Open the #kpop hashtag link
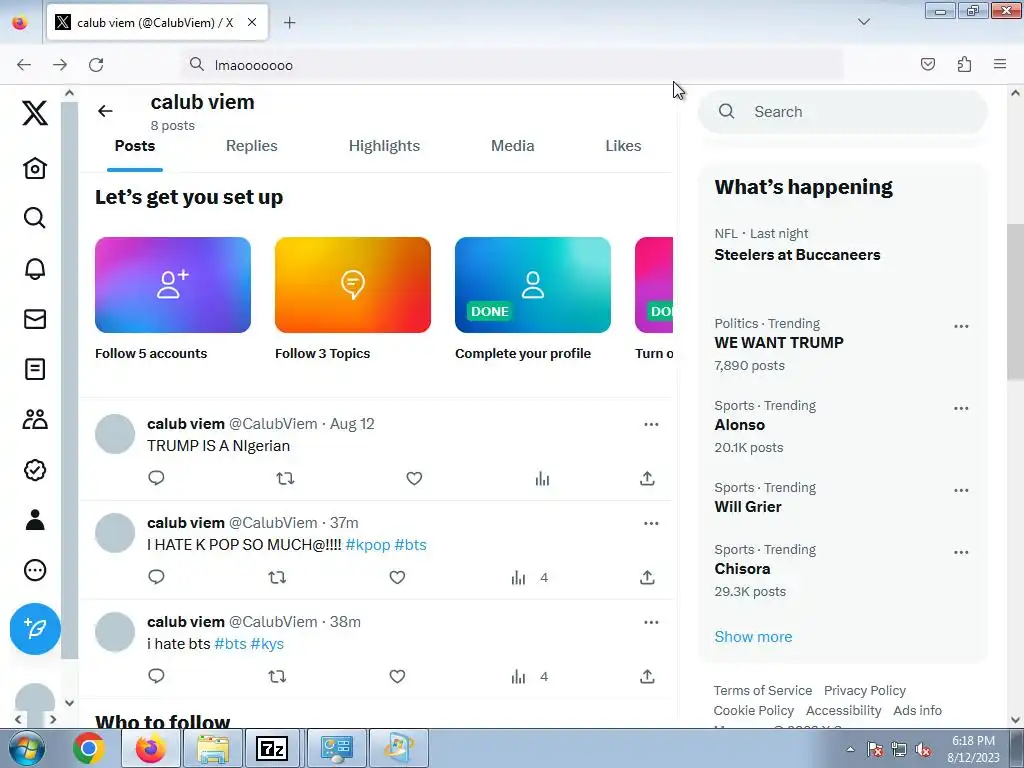1024x768 pixels. click(368, 545)
